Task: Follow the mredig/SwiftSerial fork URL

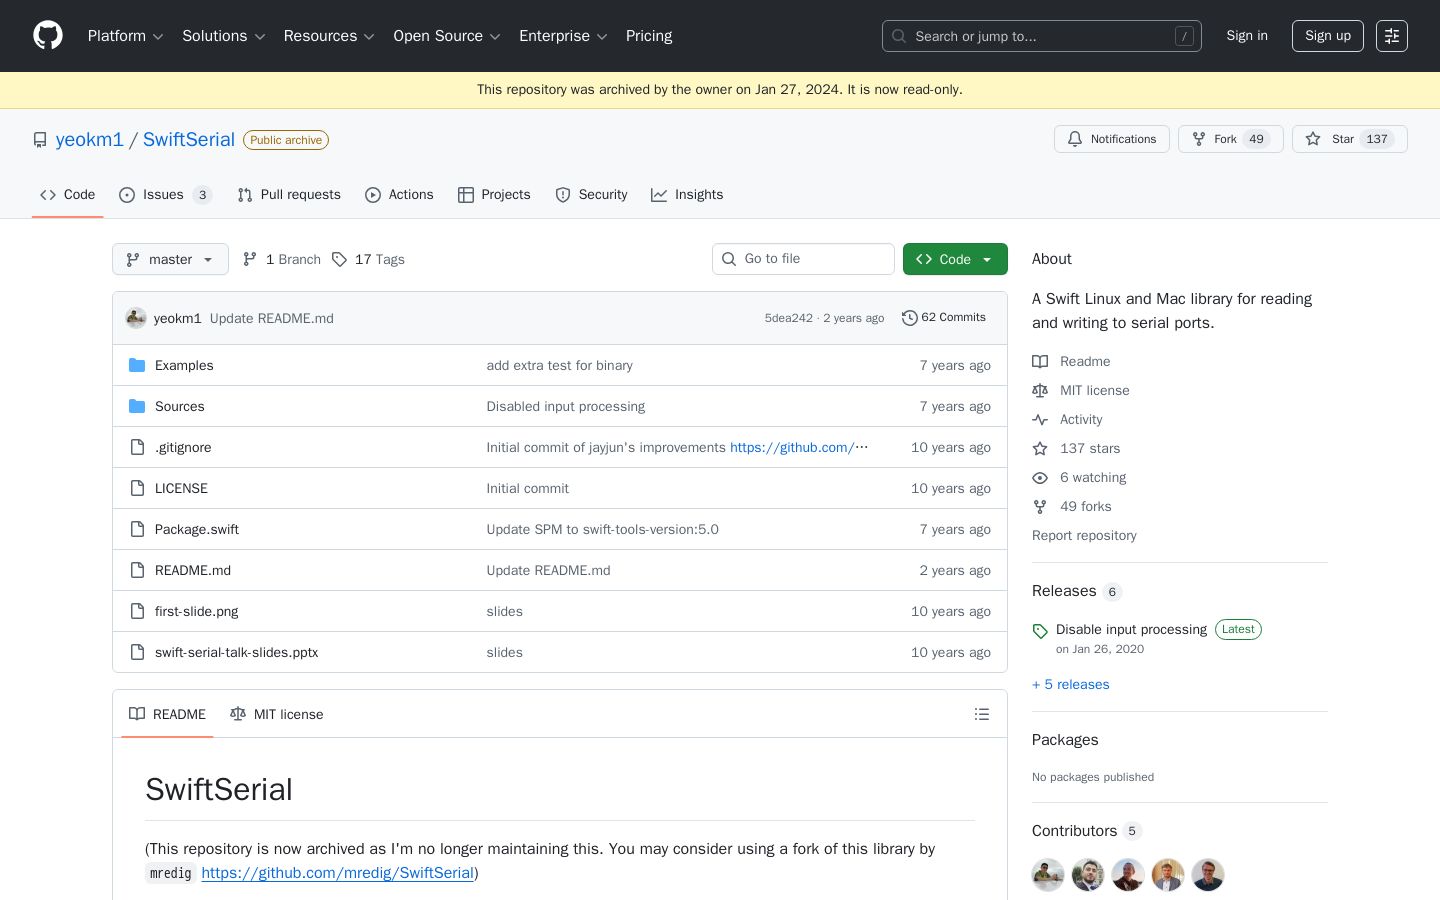Action: click(337, 873)
